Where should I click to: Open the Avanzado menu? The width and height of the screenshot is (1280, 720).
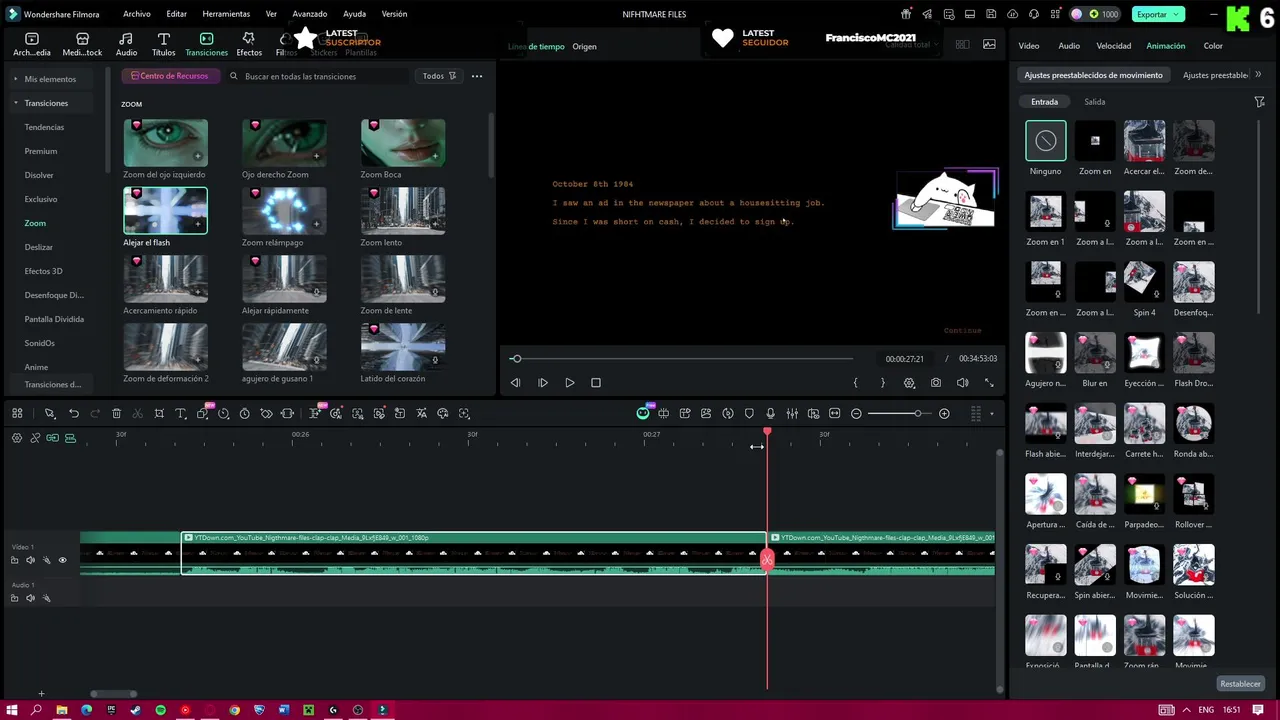[310, 14]
